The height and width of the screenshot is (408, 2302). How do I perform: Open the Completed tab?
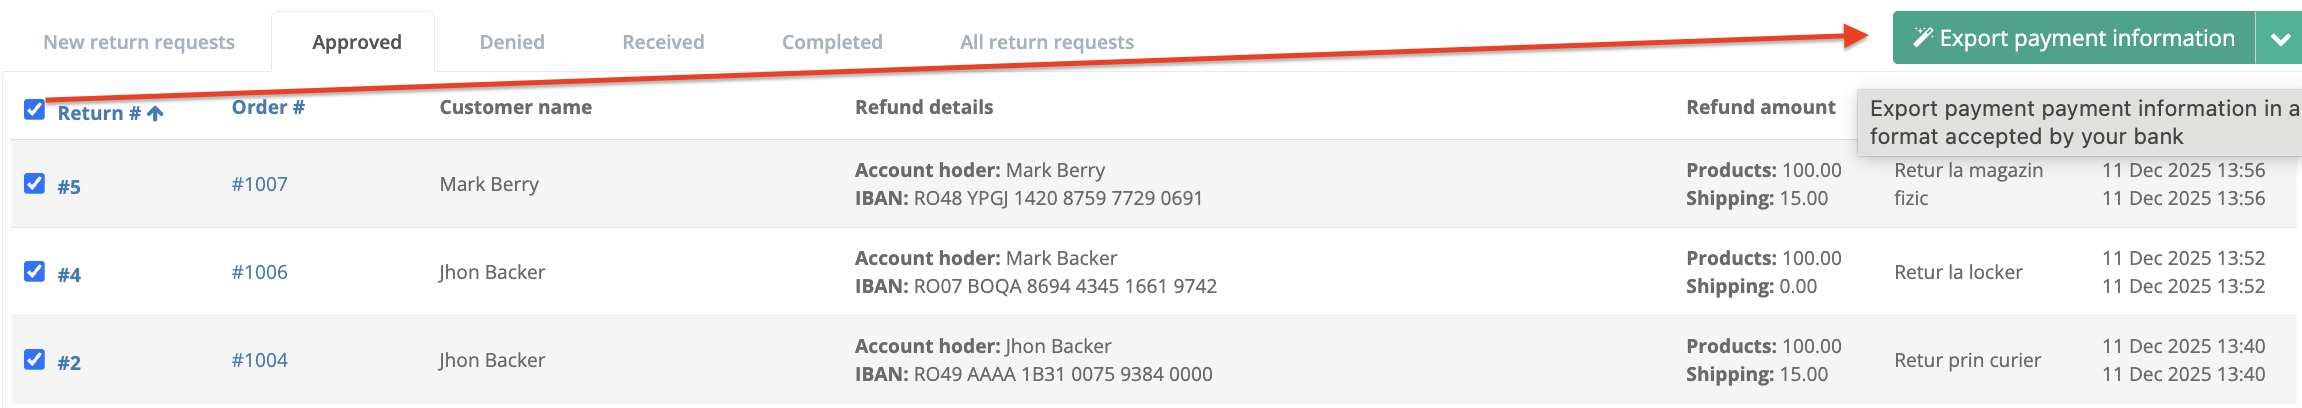coord(832,42)
